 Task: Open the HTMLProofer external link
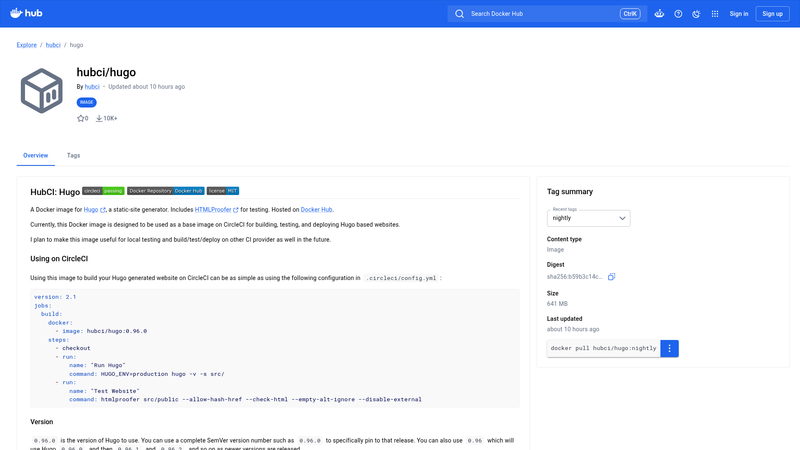coord(216,210)
